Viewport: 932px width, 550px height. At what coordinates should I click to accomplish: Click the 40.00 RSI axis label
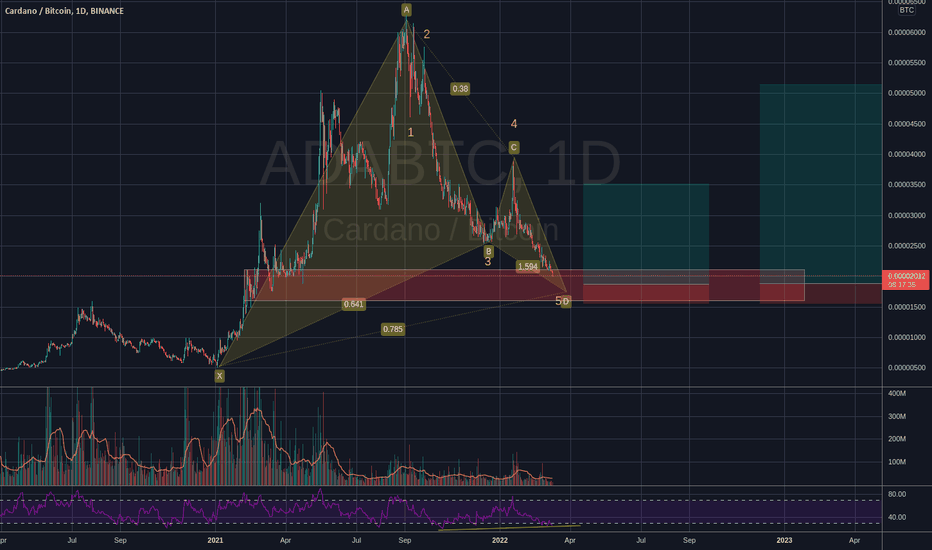[x=897, y=517]
